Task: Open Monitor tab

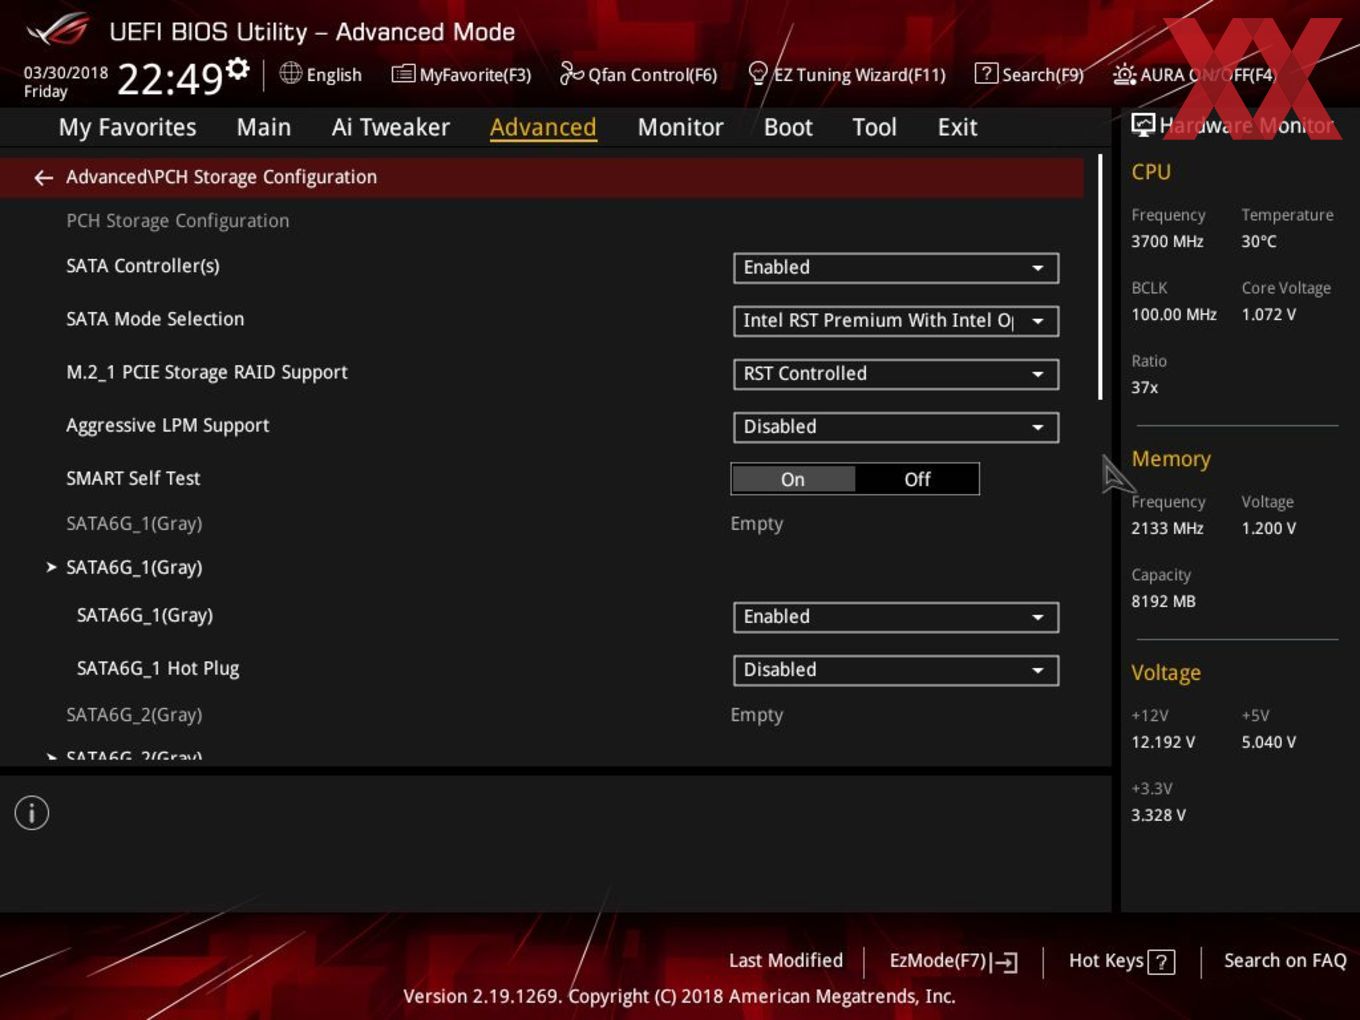Action: pos(680,127)
